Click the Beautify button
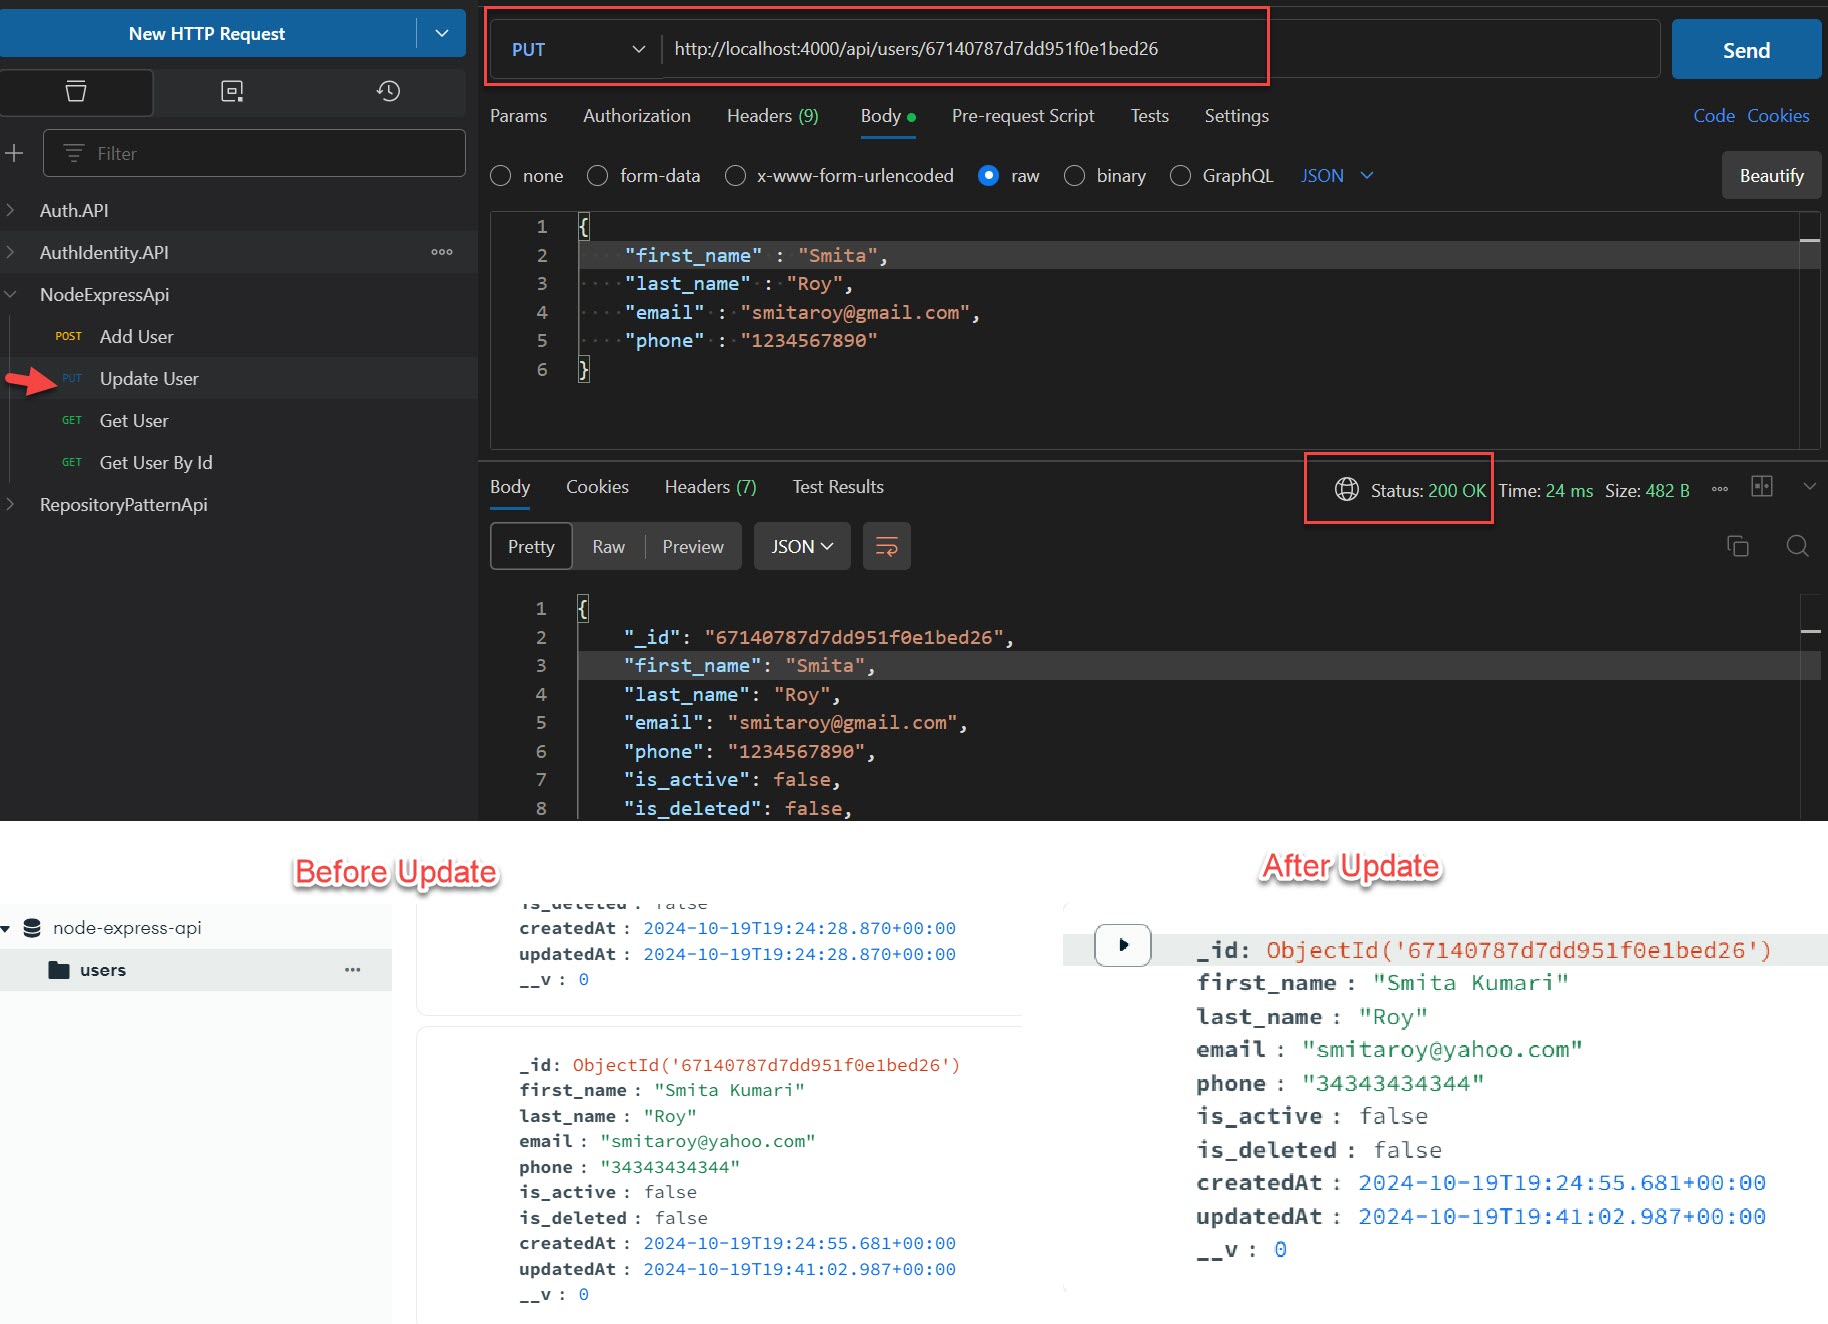 [x=1771, y=176]
